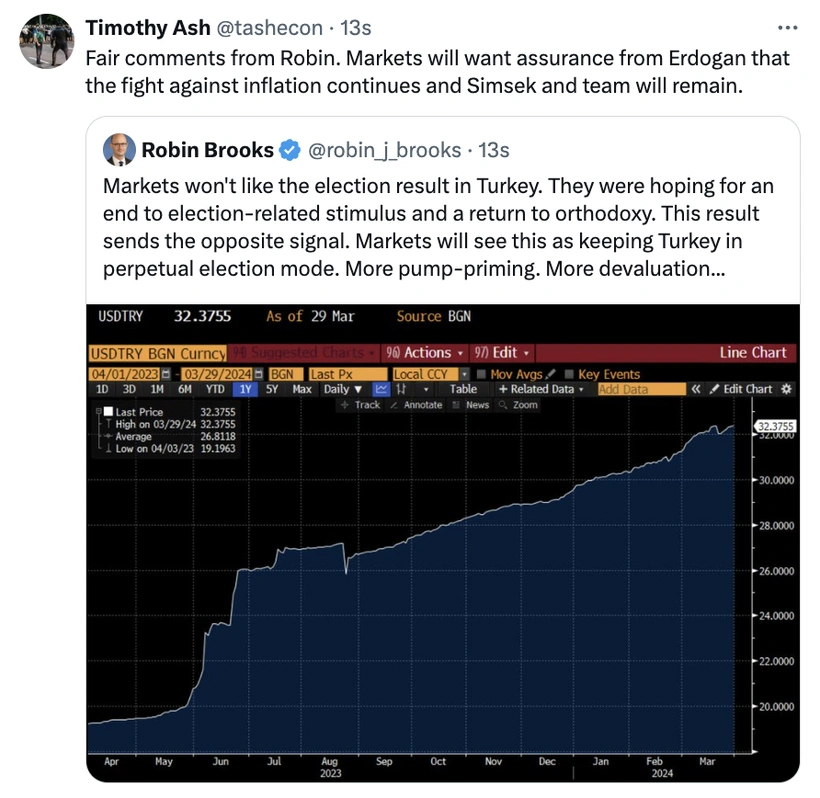
Task: Click Robin Brooks' small profile photo
Action: 120,150
